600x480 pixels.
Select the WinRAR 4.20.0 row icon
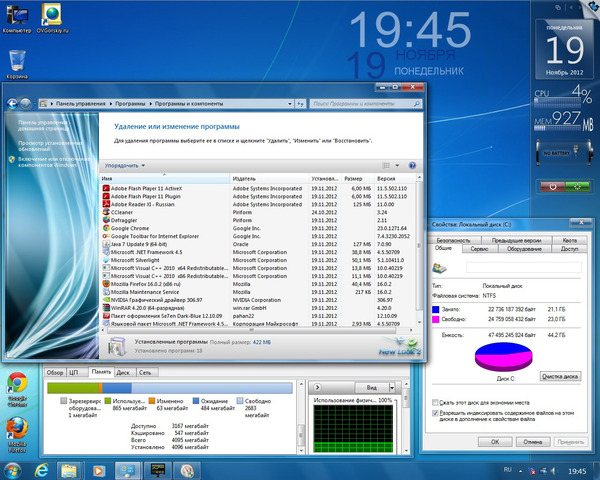point(106,308)
